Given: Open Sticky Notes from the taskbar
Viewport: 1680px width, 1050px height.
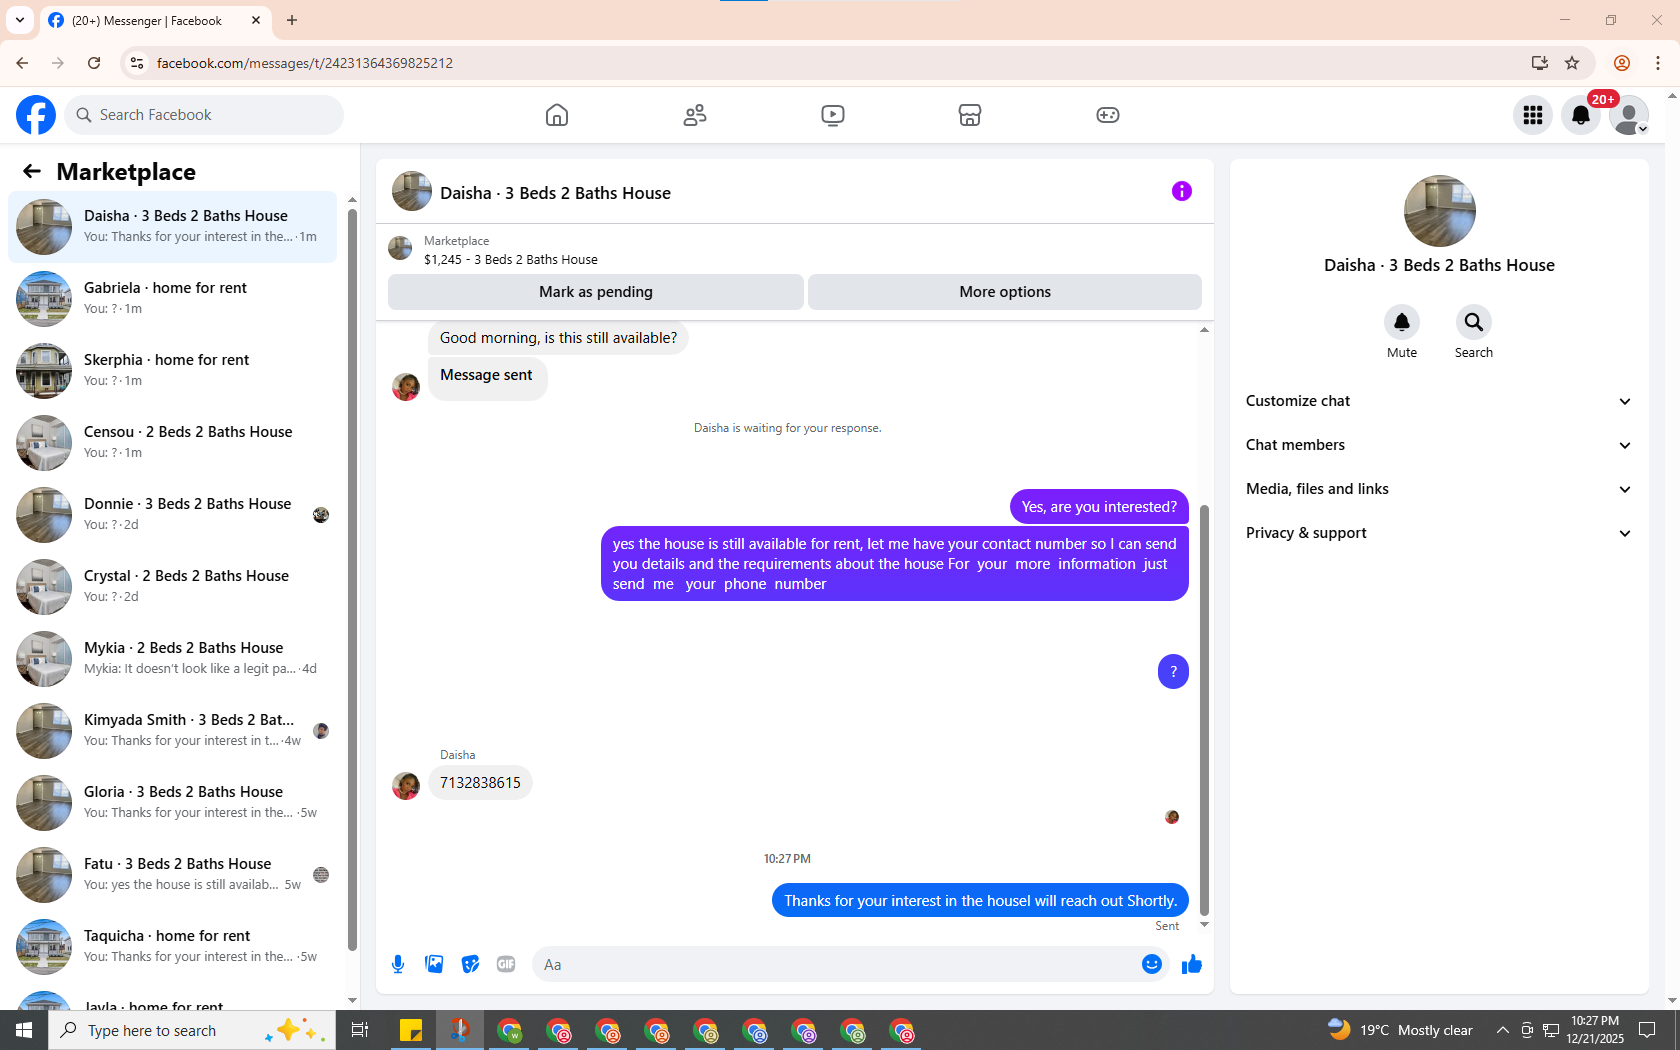Looking at the screenshot, I should (x=411, y=1030).
